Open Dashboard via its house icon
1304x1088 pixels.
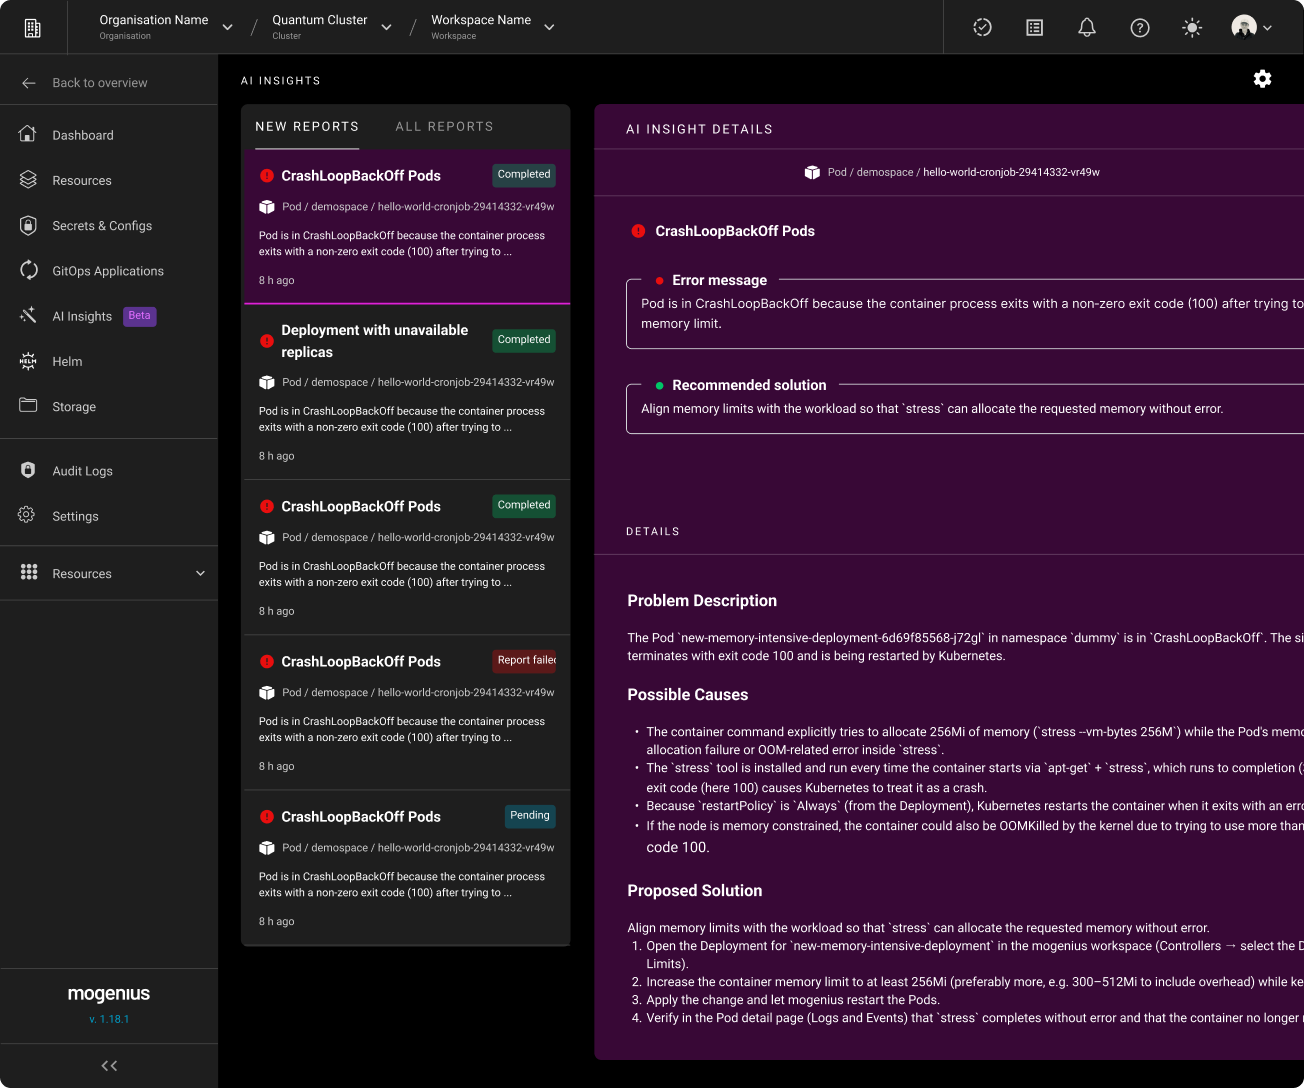click(x=28, y=134)
